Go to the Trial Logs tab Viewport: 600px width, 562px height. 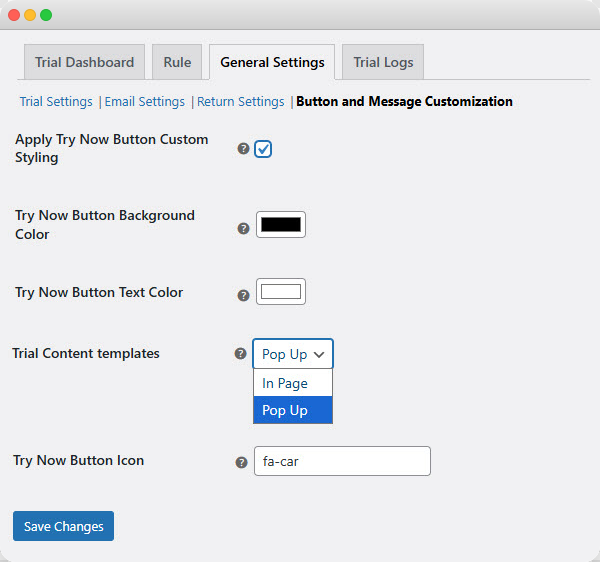click(383, 62)
